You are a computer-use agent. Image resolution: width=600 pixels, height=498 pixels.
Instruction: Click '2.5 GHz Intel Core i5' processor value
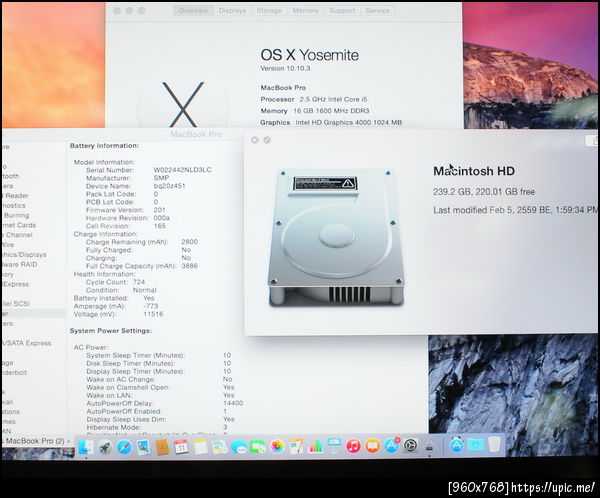click(x=333, y=99)
